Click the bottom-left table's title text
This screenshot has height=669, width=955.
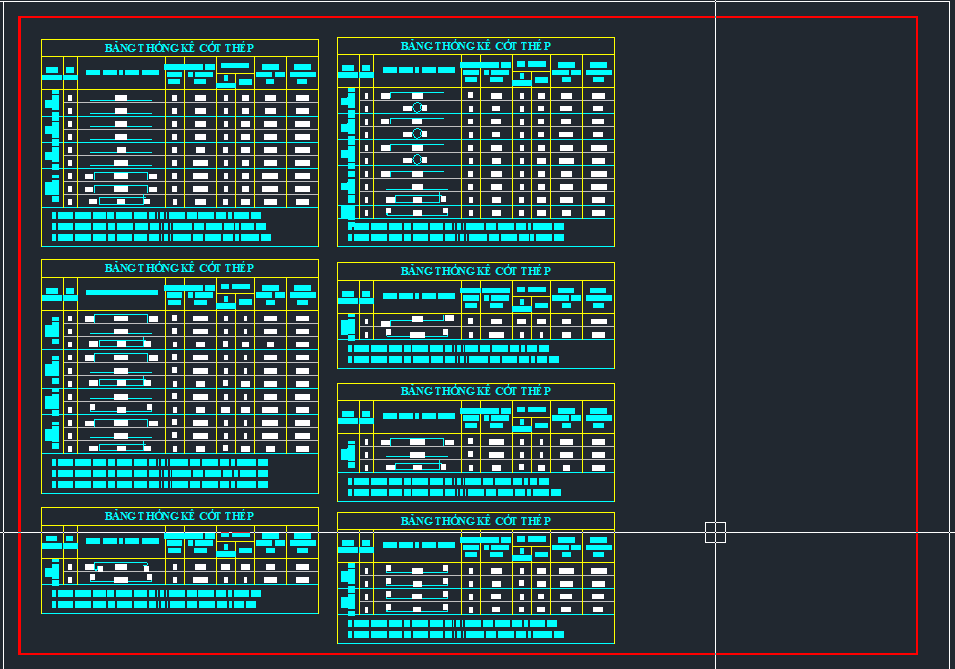[x=180, y=516]
